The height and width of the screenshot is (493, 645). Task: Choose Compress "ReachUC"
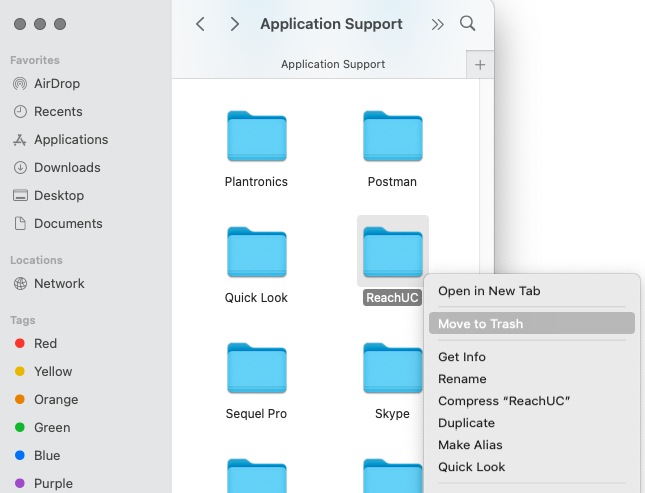(504, 401)
